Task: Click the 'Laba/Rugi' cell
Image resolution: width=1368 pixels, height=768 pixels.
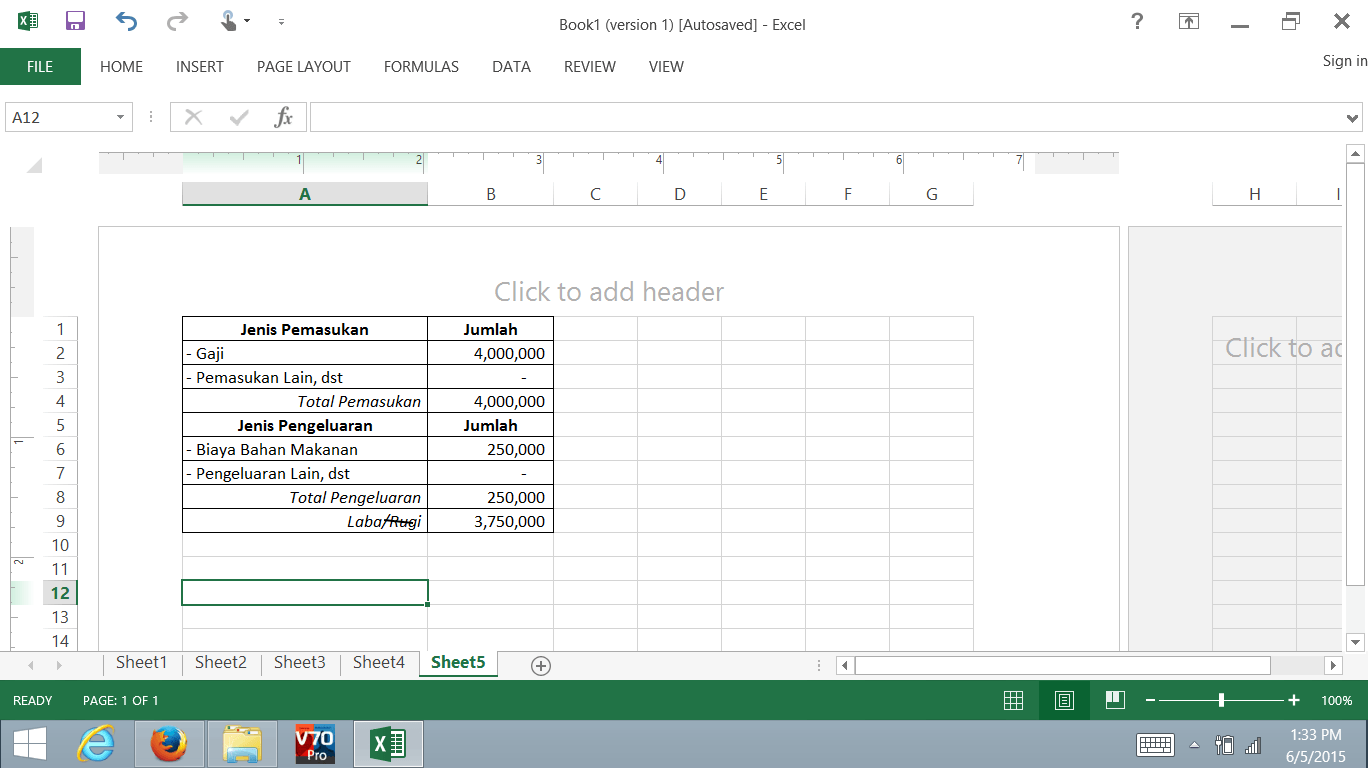Action: click(x=305, y=521)
